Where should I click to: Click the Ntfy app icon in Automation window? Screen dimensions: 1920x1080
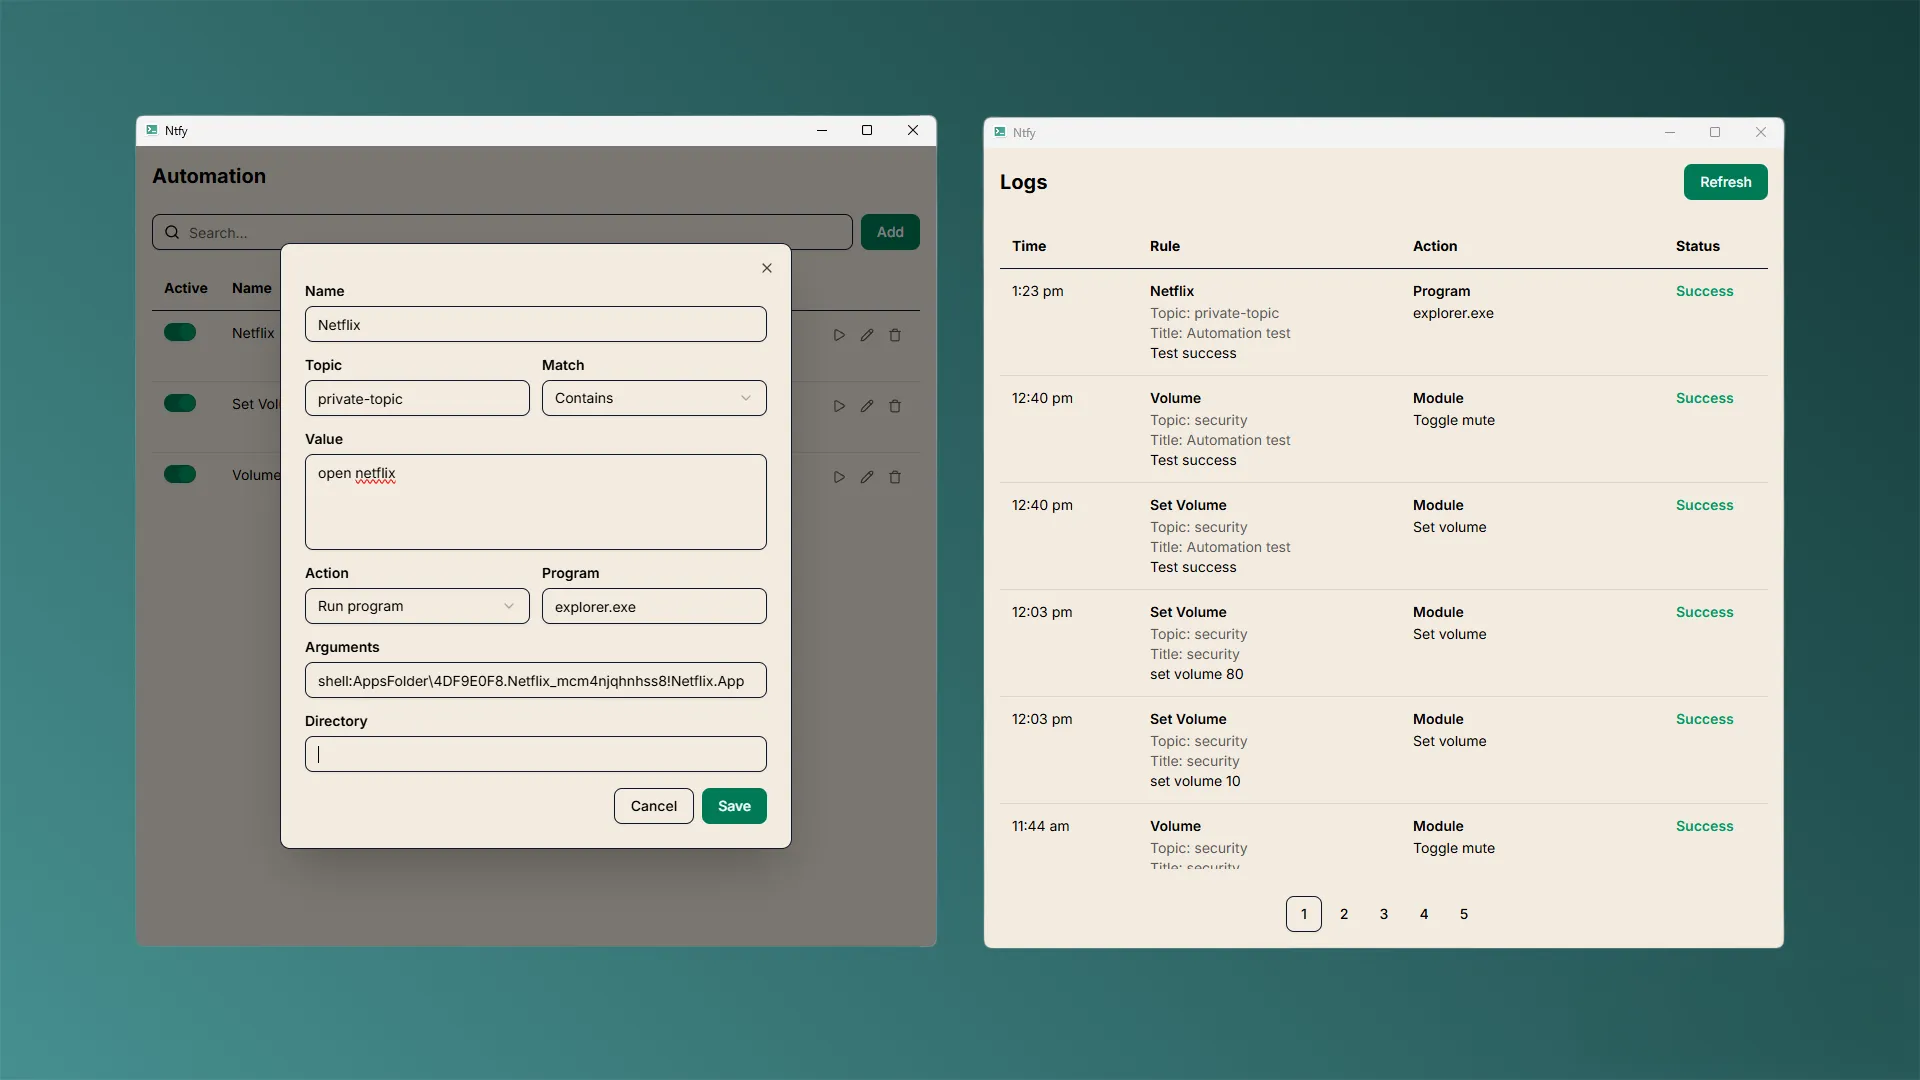click(x=152, y=130)
